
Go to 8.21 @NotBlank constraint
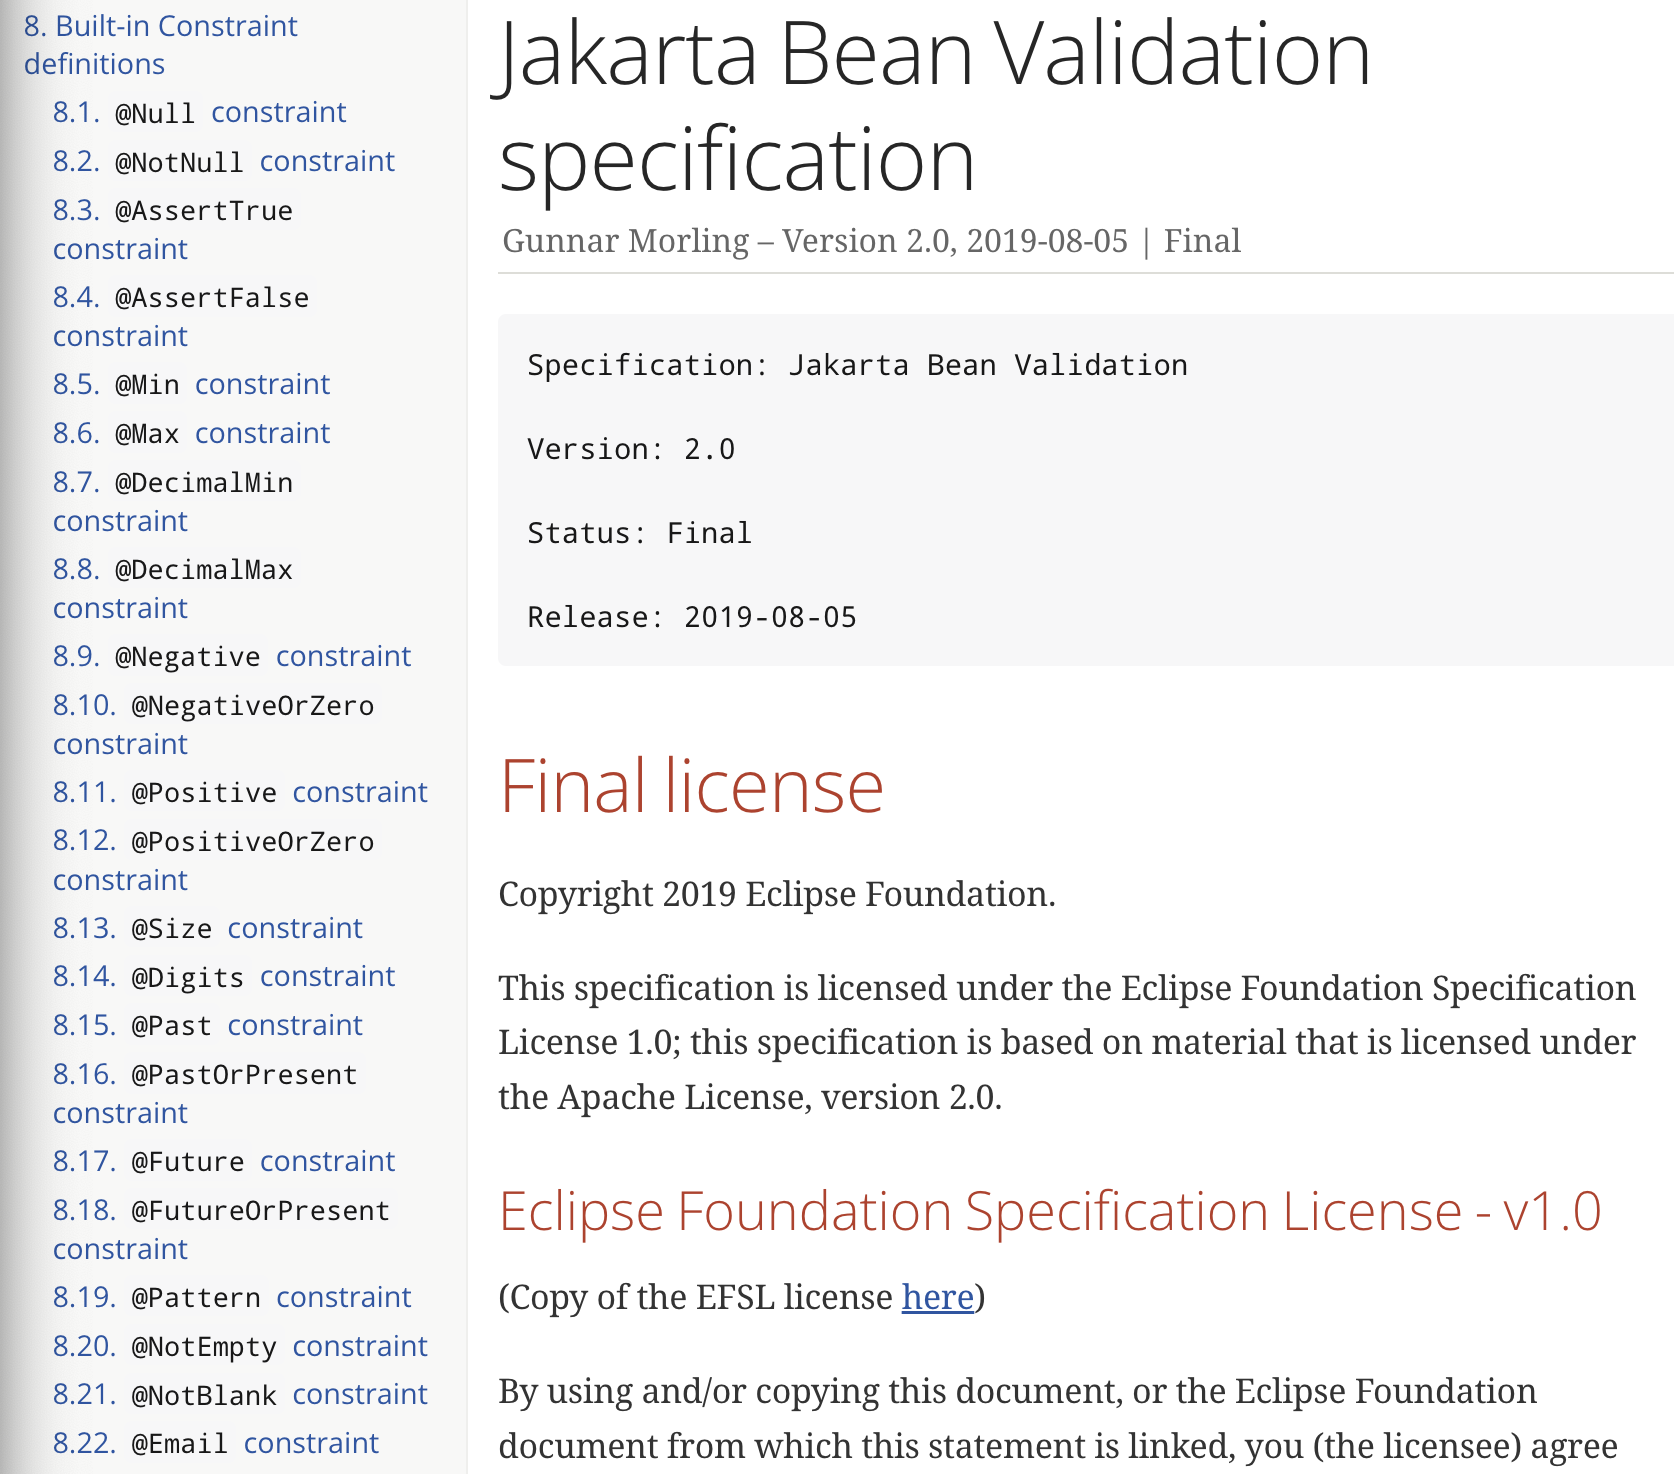(240, 1394)
